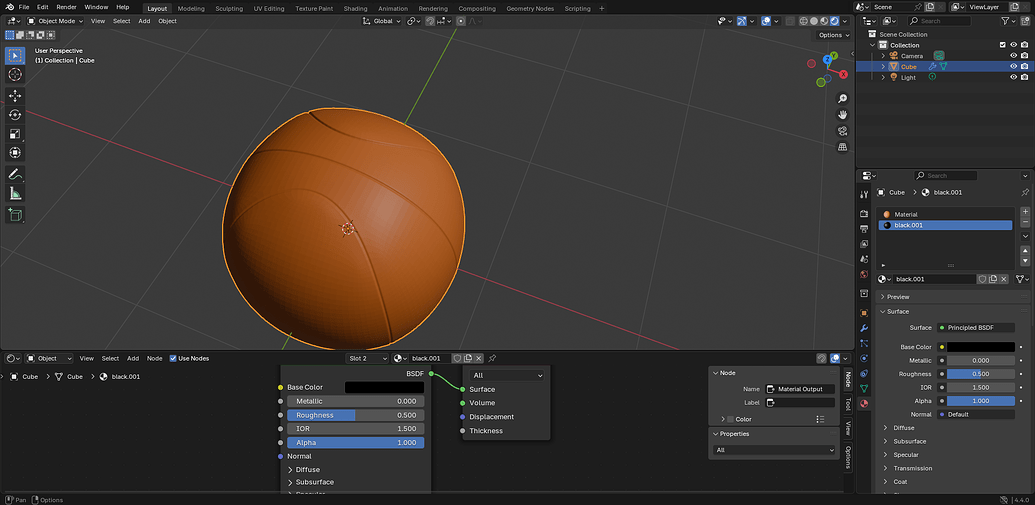The width and height of the screenshot is (1035, 505).
Task: Choose the Move tool
Action: click(15, 96)
